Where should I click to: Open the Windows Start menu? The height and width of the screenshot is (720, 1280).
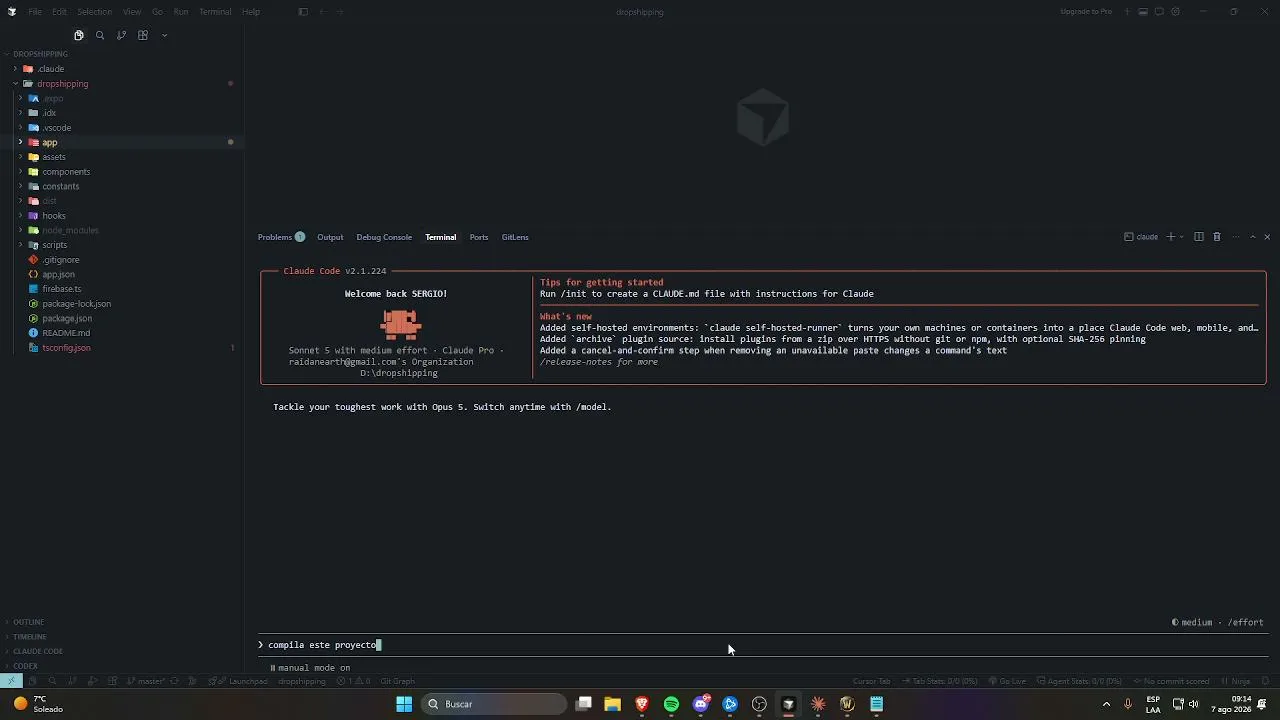coord(404,704)
